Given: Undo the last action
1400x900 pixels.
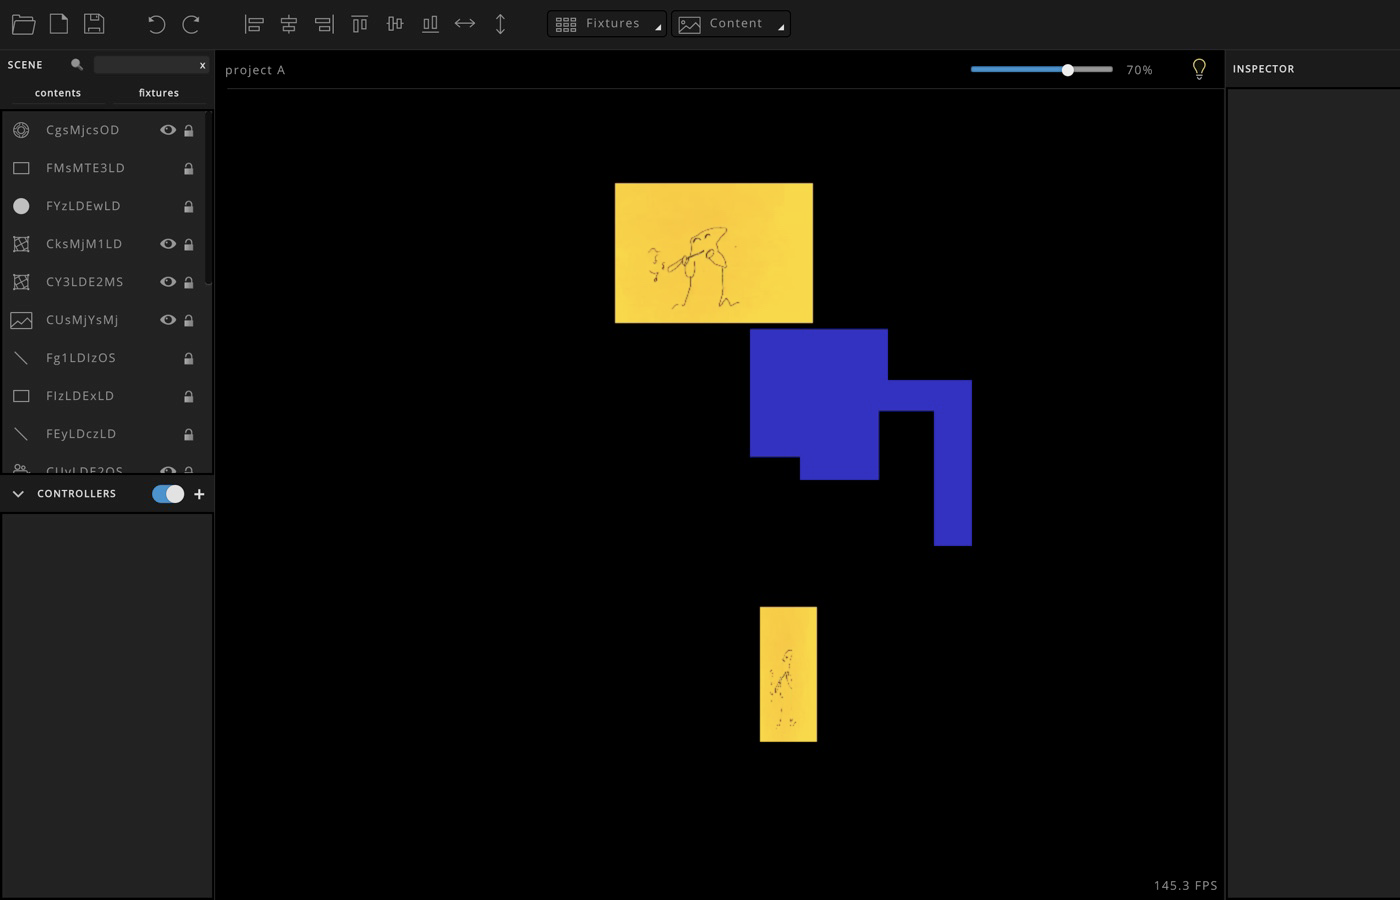Looking at the screenshot, I should (x=156, y=24).
